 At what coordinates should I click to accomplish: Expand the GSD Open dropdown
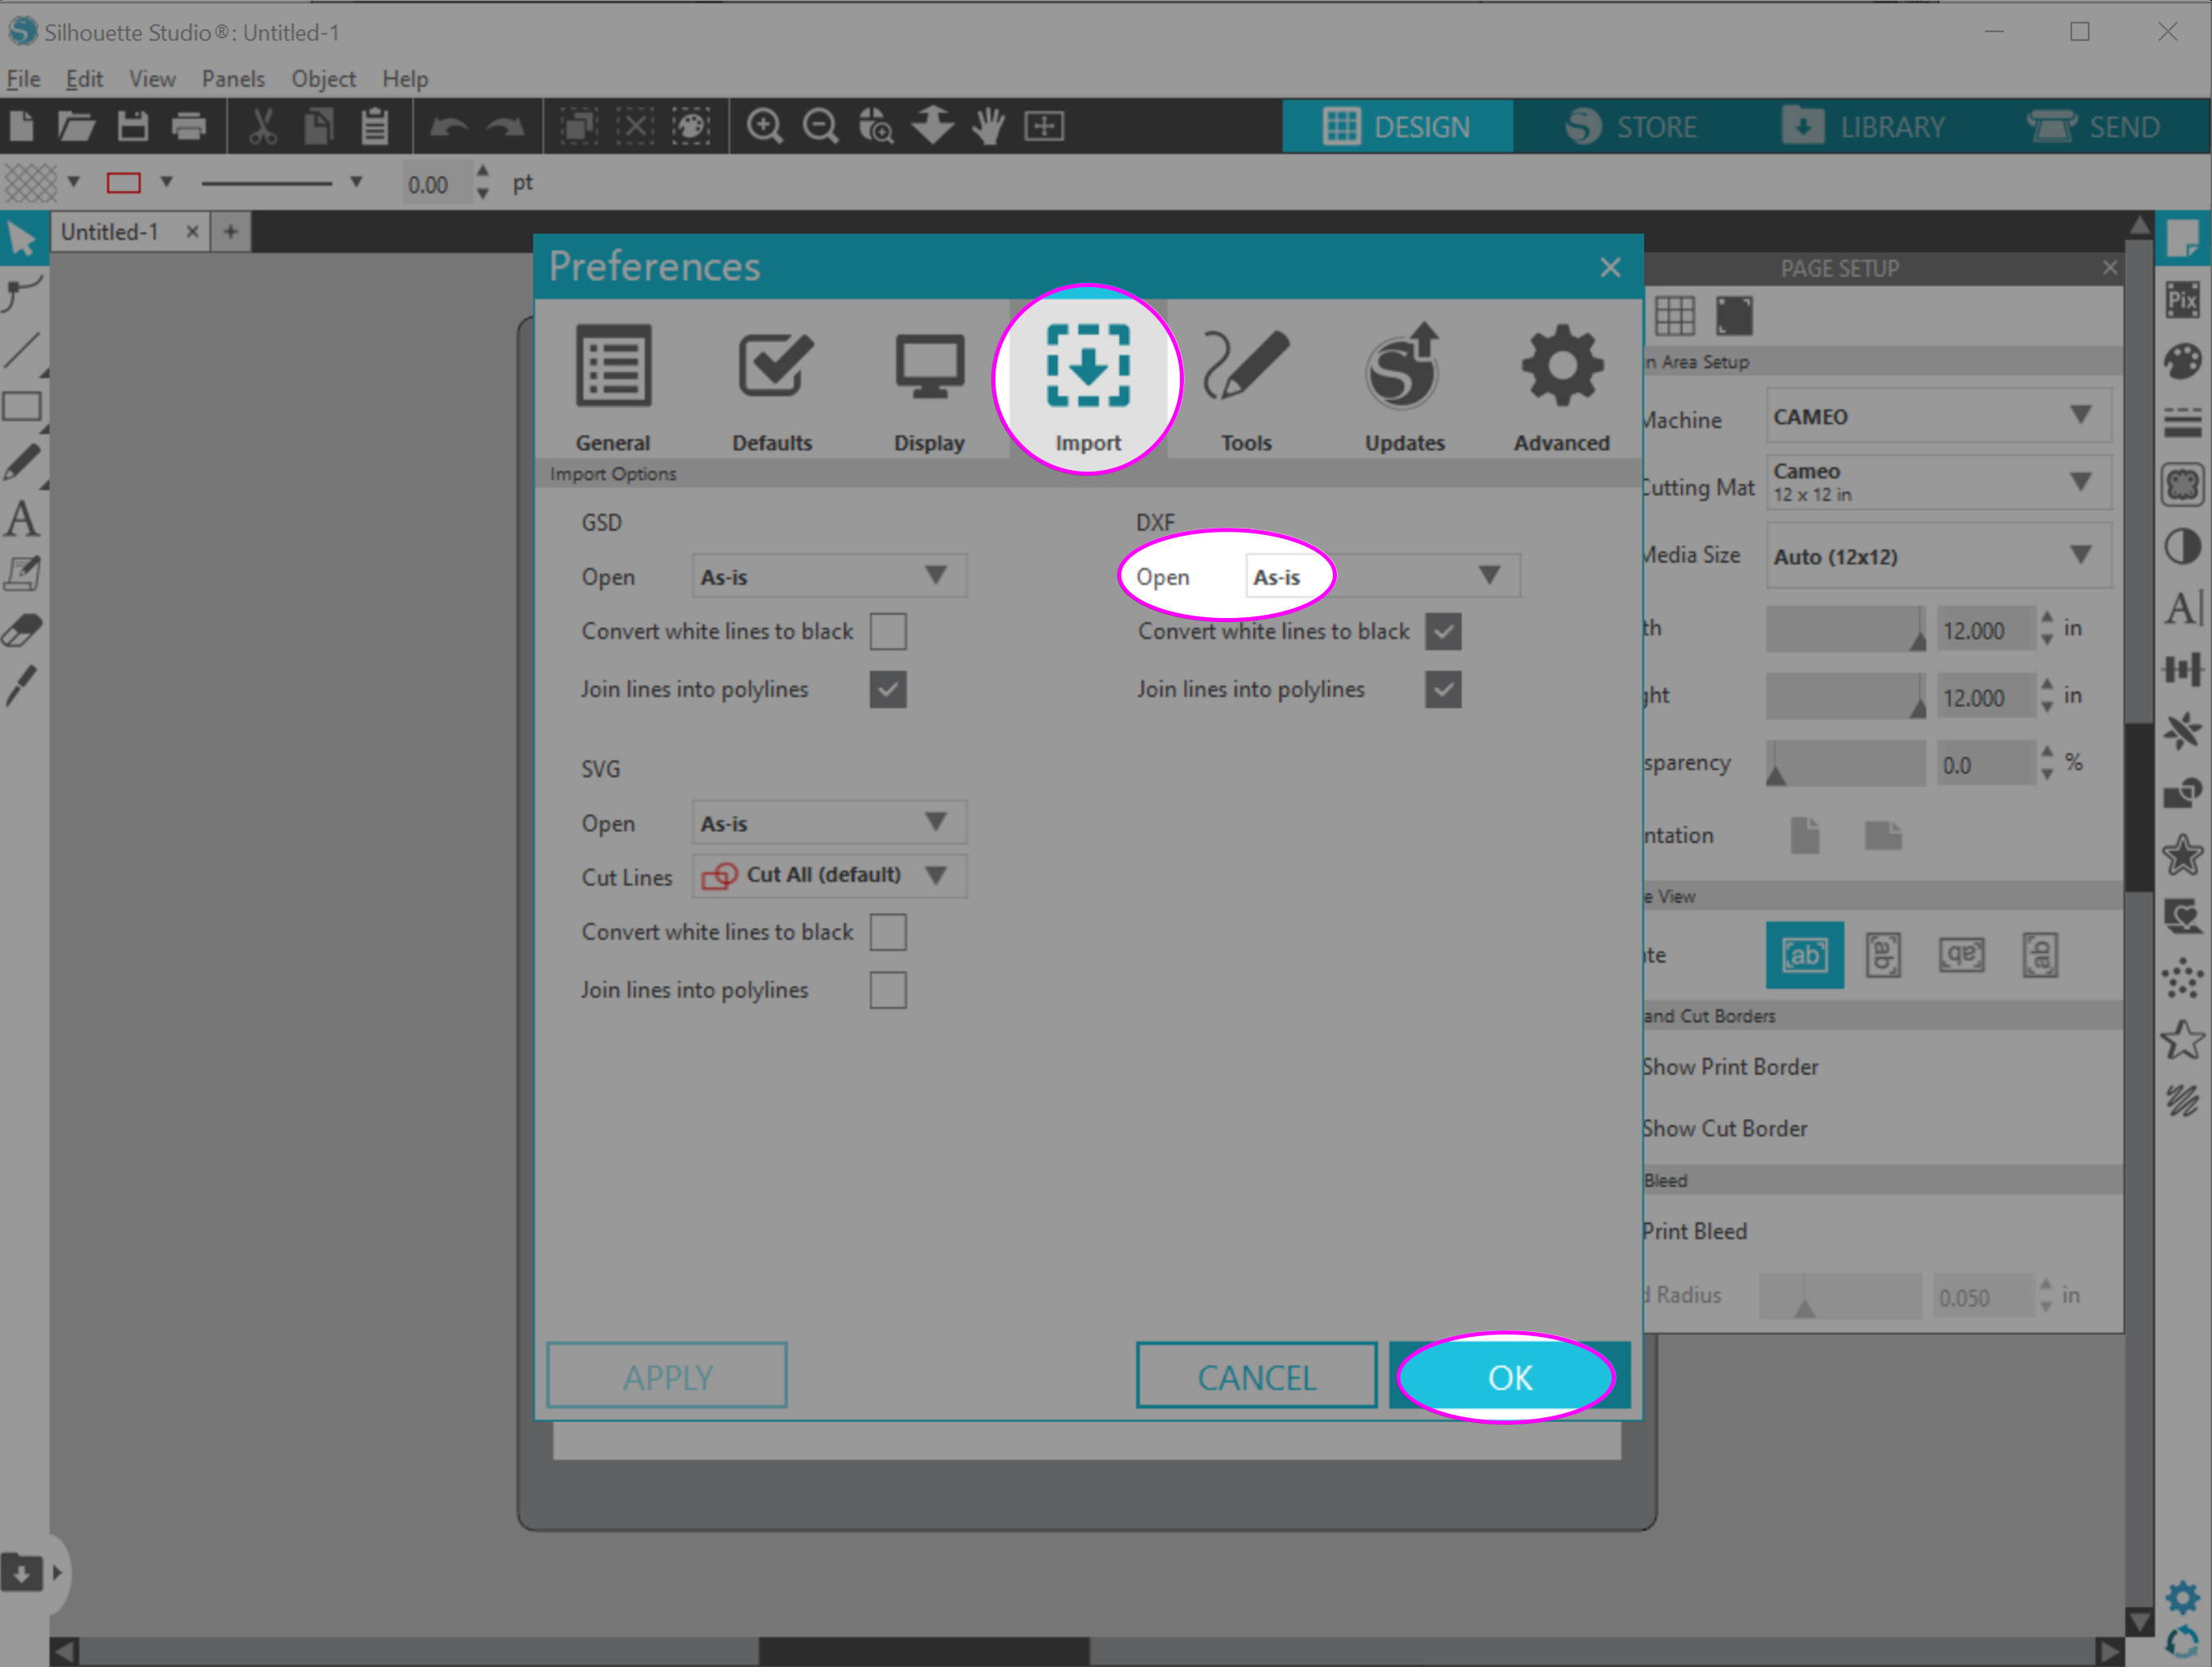click(829, 576)
